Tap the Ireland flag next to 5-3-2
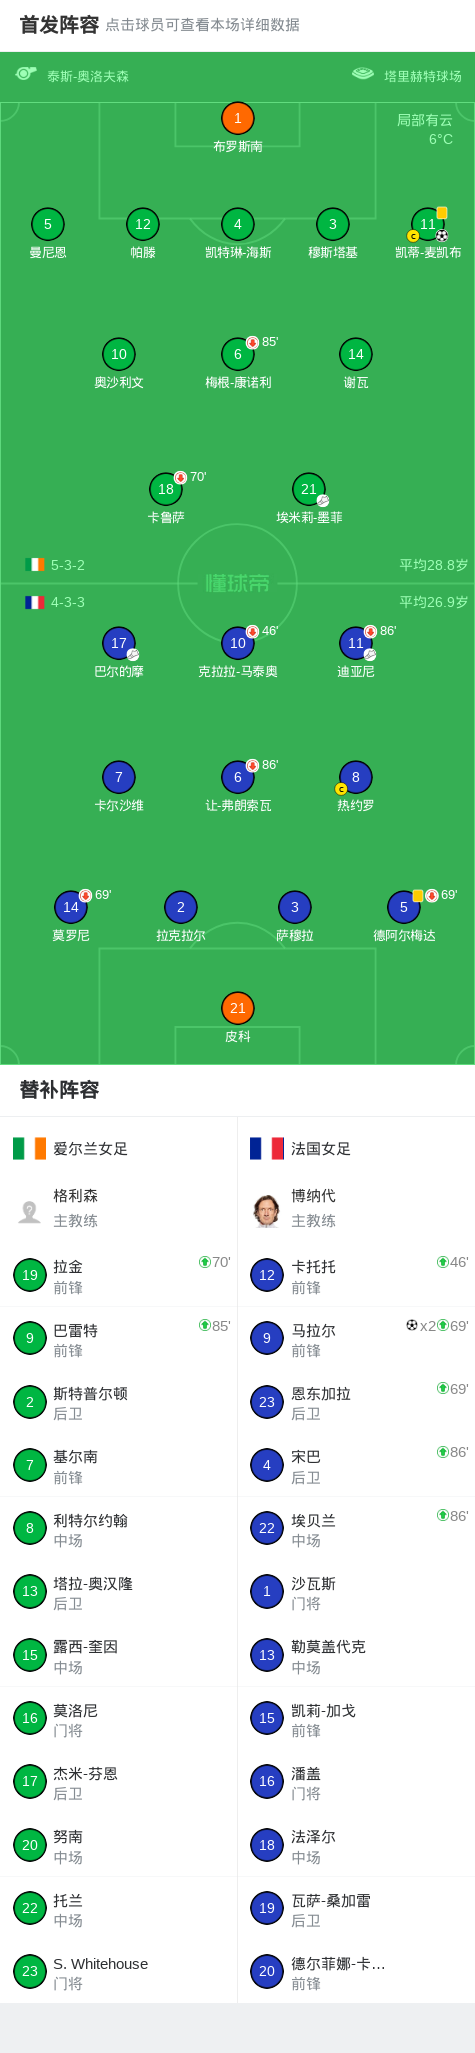 click(x=35, y=565)
